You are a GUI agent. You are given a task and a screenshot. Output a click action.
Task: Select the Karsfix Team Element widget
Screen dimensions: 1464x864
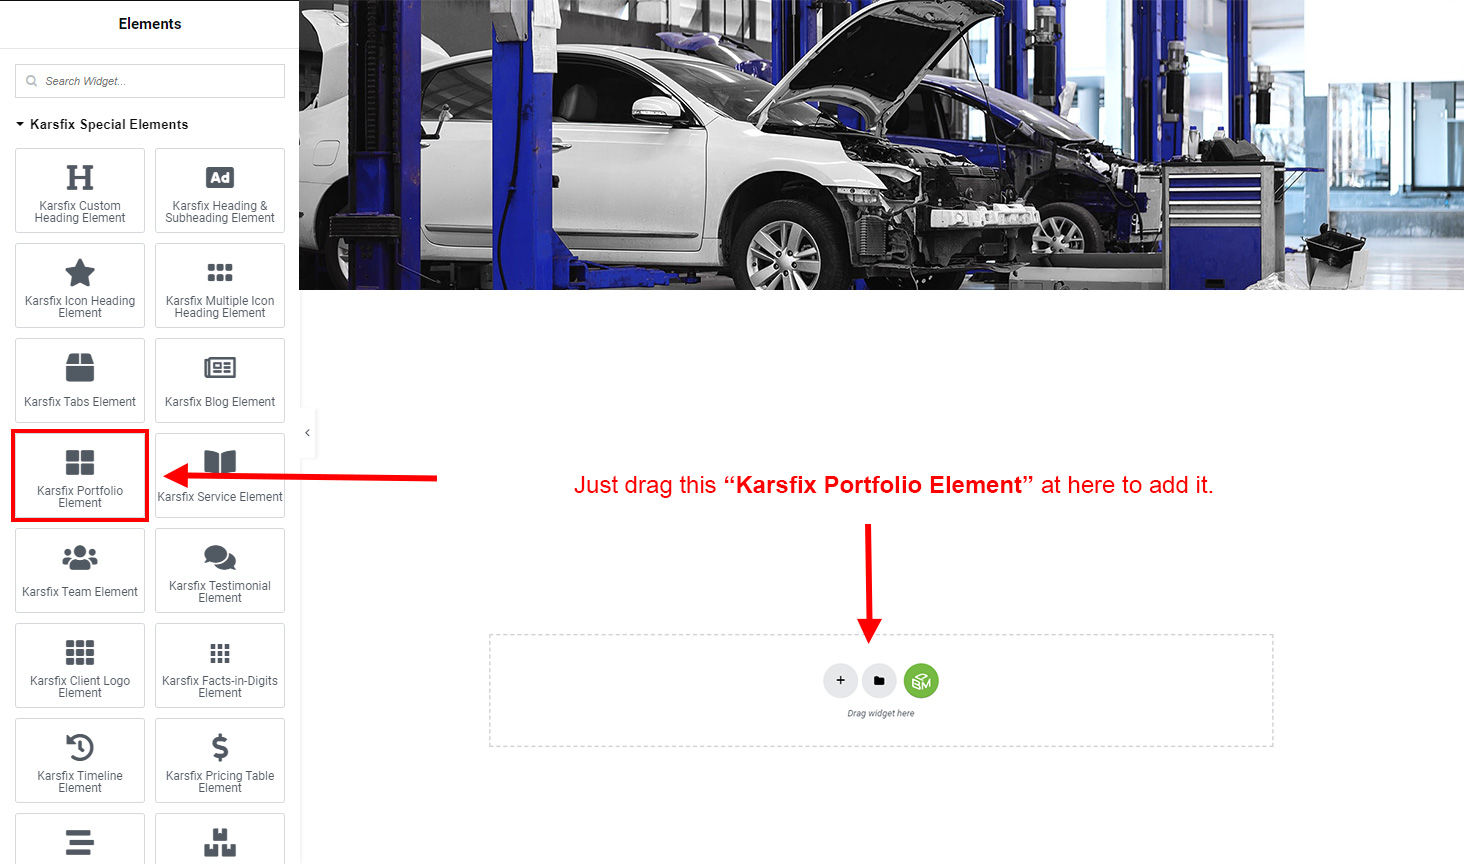[x=80, y=570]
